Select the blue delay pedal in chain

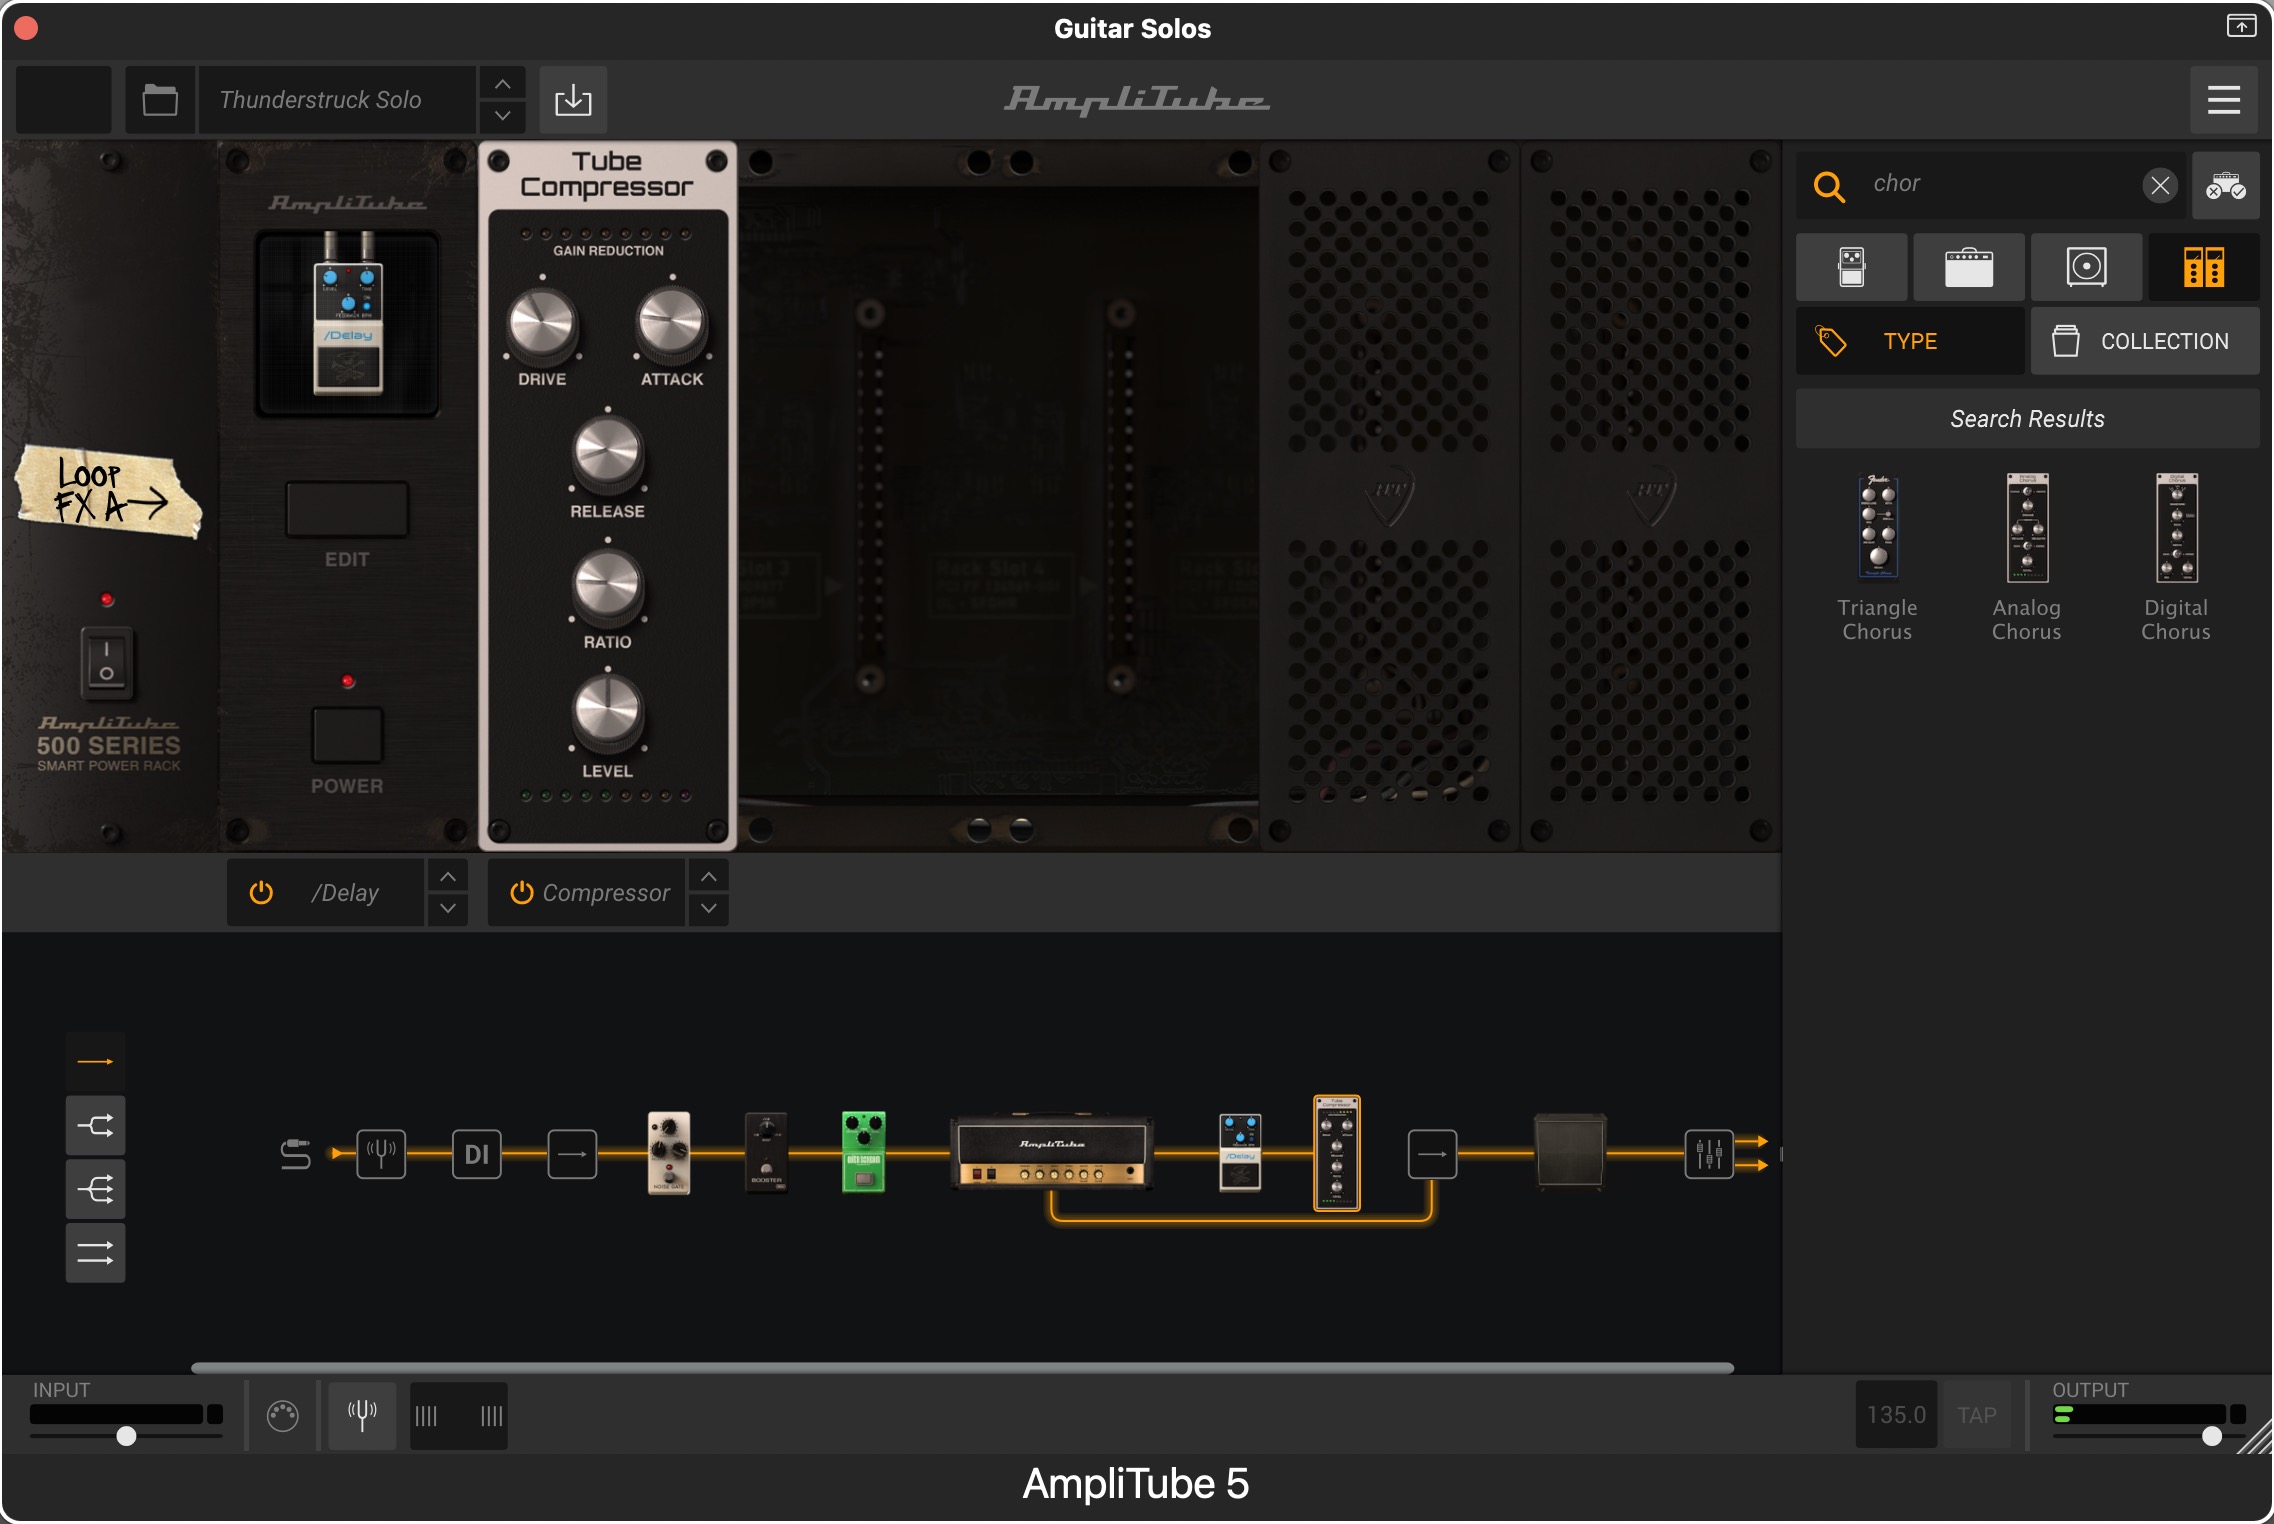[x=1240, y=1152]
